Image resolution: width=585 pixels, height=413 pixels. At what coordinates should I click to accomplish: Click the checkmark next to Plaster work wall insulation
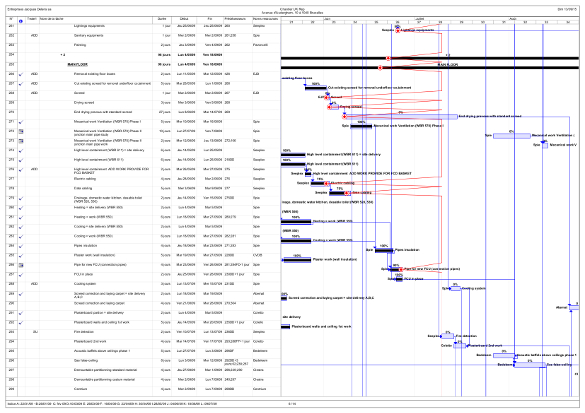(x=21, y=256)
